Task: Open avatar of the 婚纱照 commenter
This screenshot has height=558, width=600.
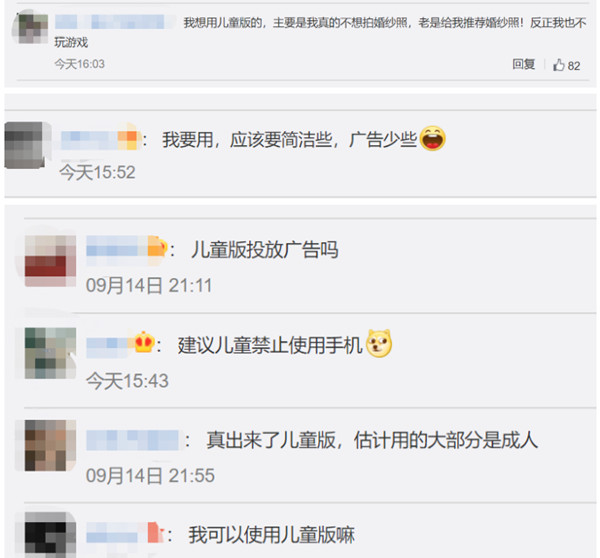Action: pyautogui.click(x=31, y=28)
